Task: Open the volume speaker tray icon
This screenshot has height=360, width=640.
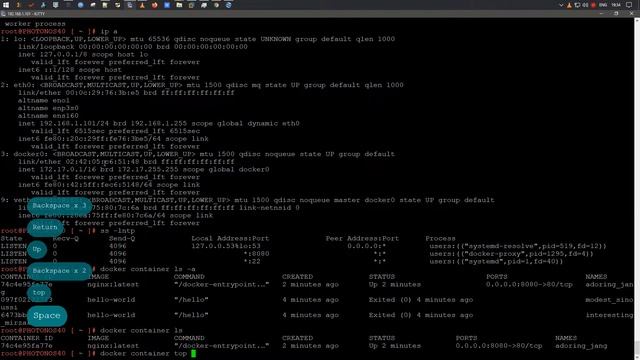Action: pyautogui.click(x=585, y=5)
